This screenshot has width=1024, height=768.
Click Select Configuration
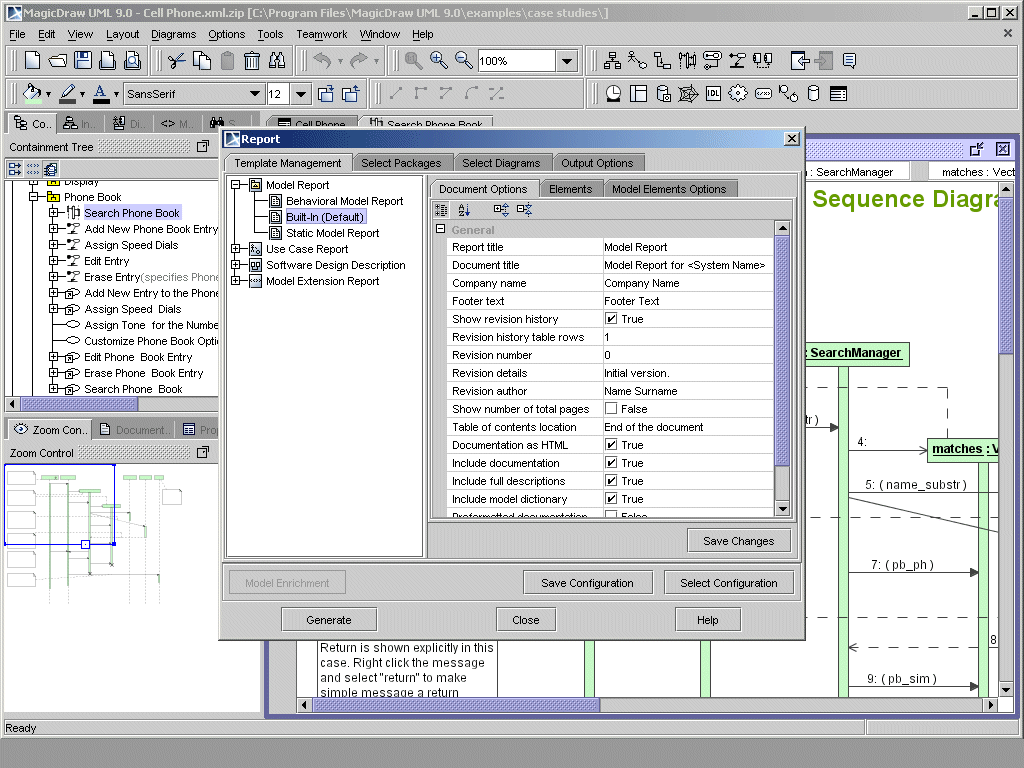tap(729, 583)
